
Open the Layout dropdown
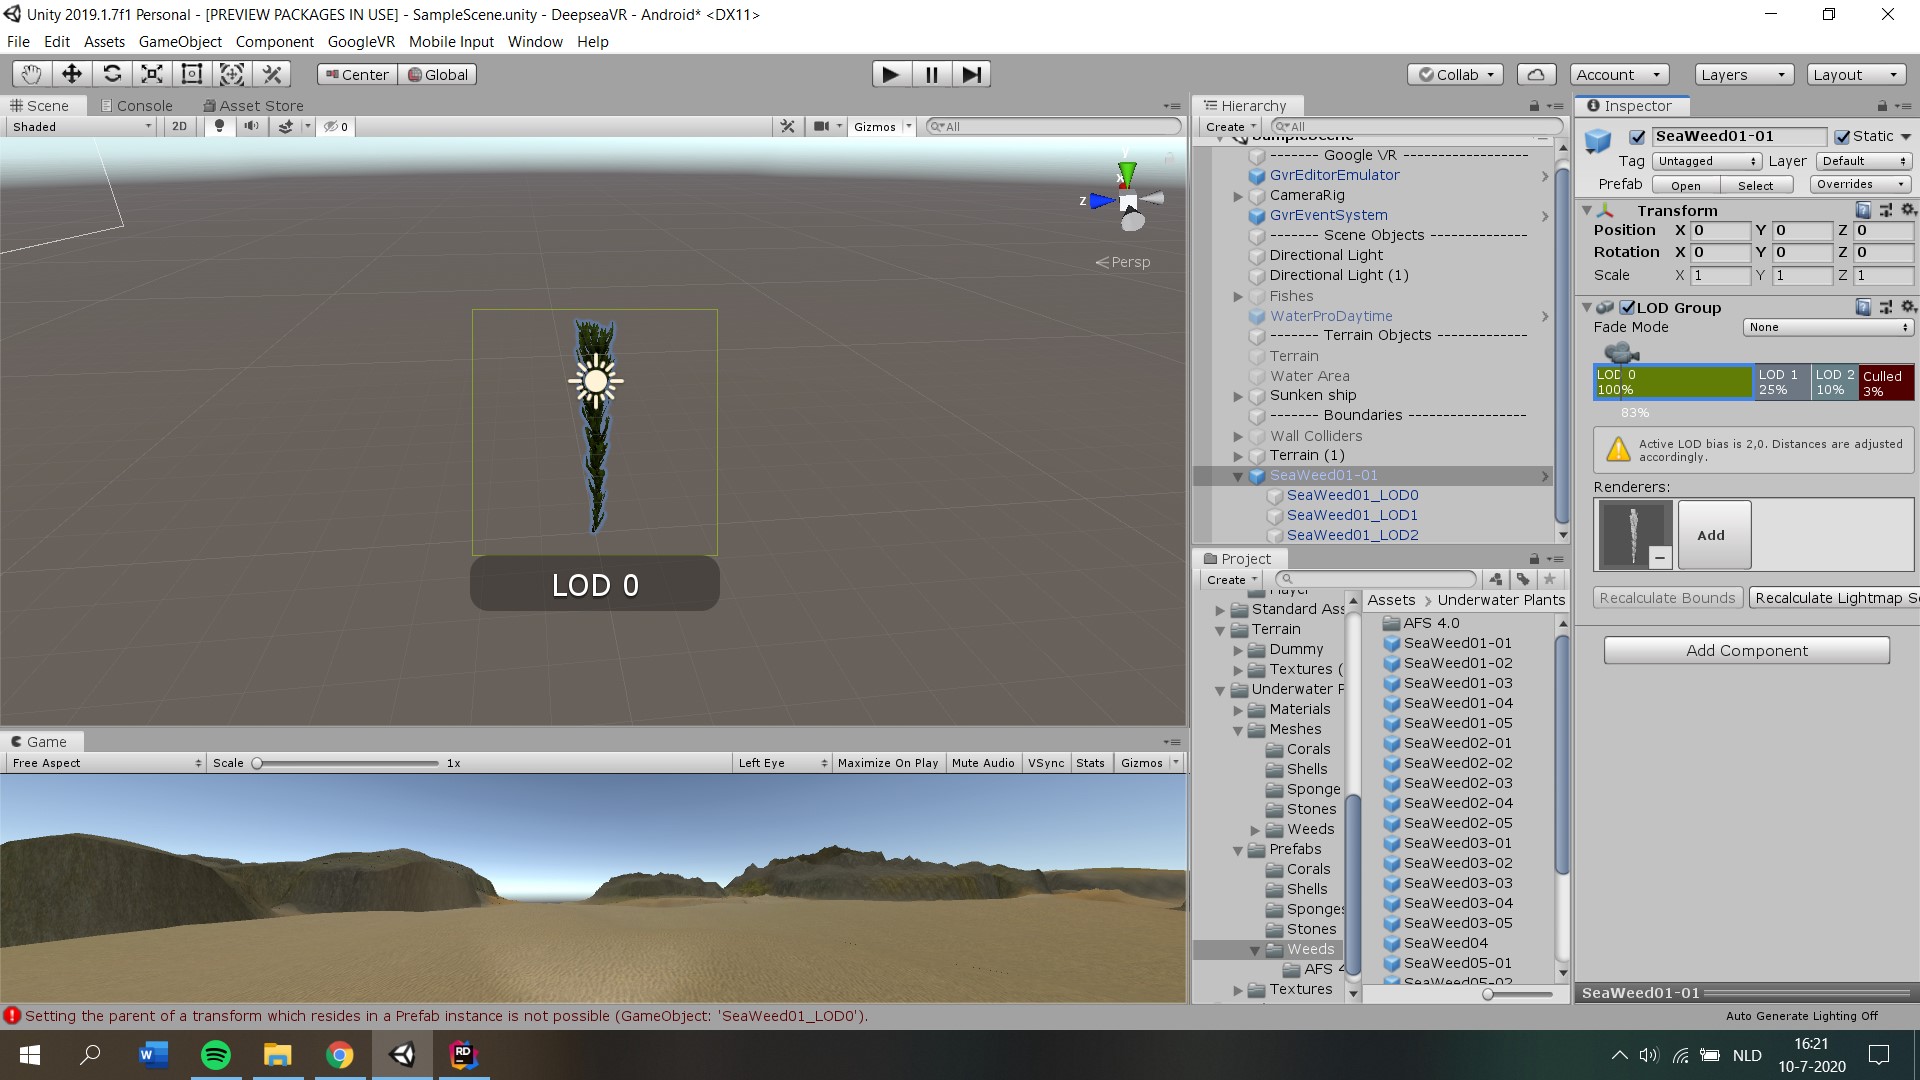pos(1856,74)
